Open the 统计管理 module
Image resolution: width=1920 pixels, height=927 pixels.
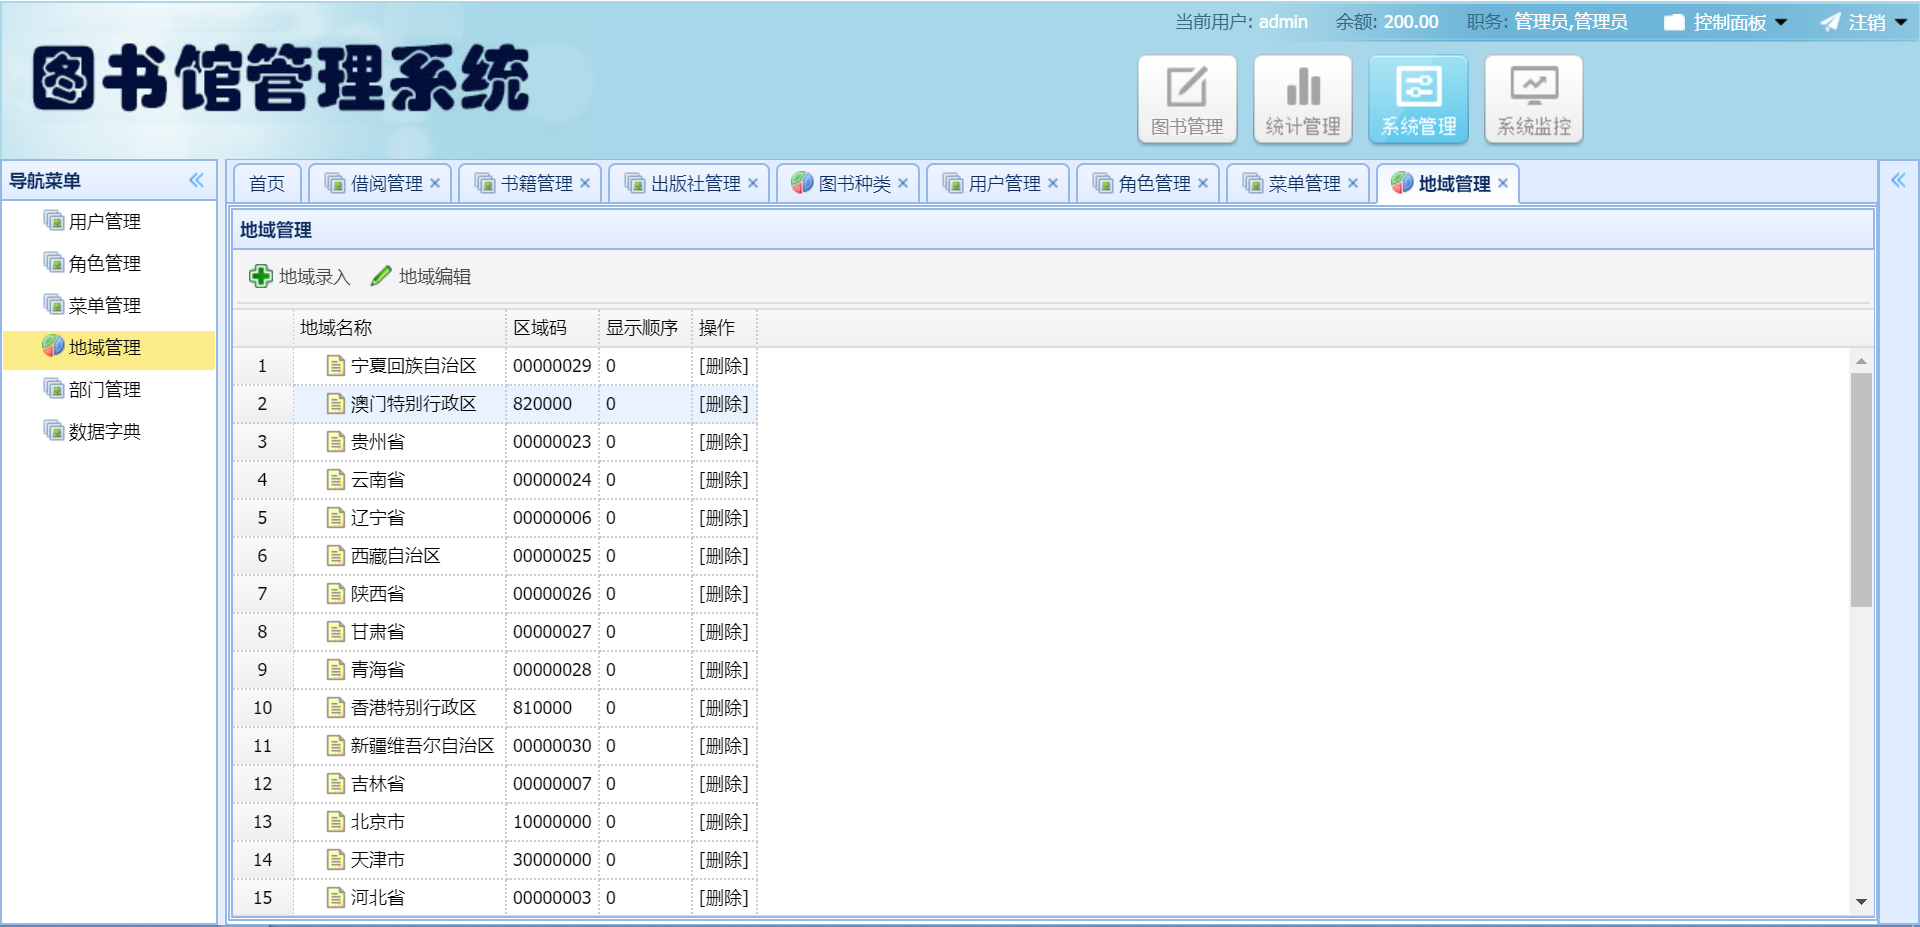click(1301, 98)
